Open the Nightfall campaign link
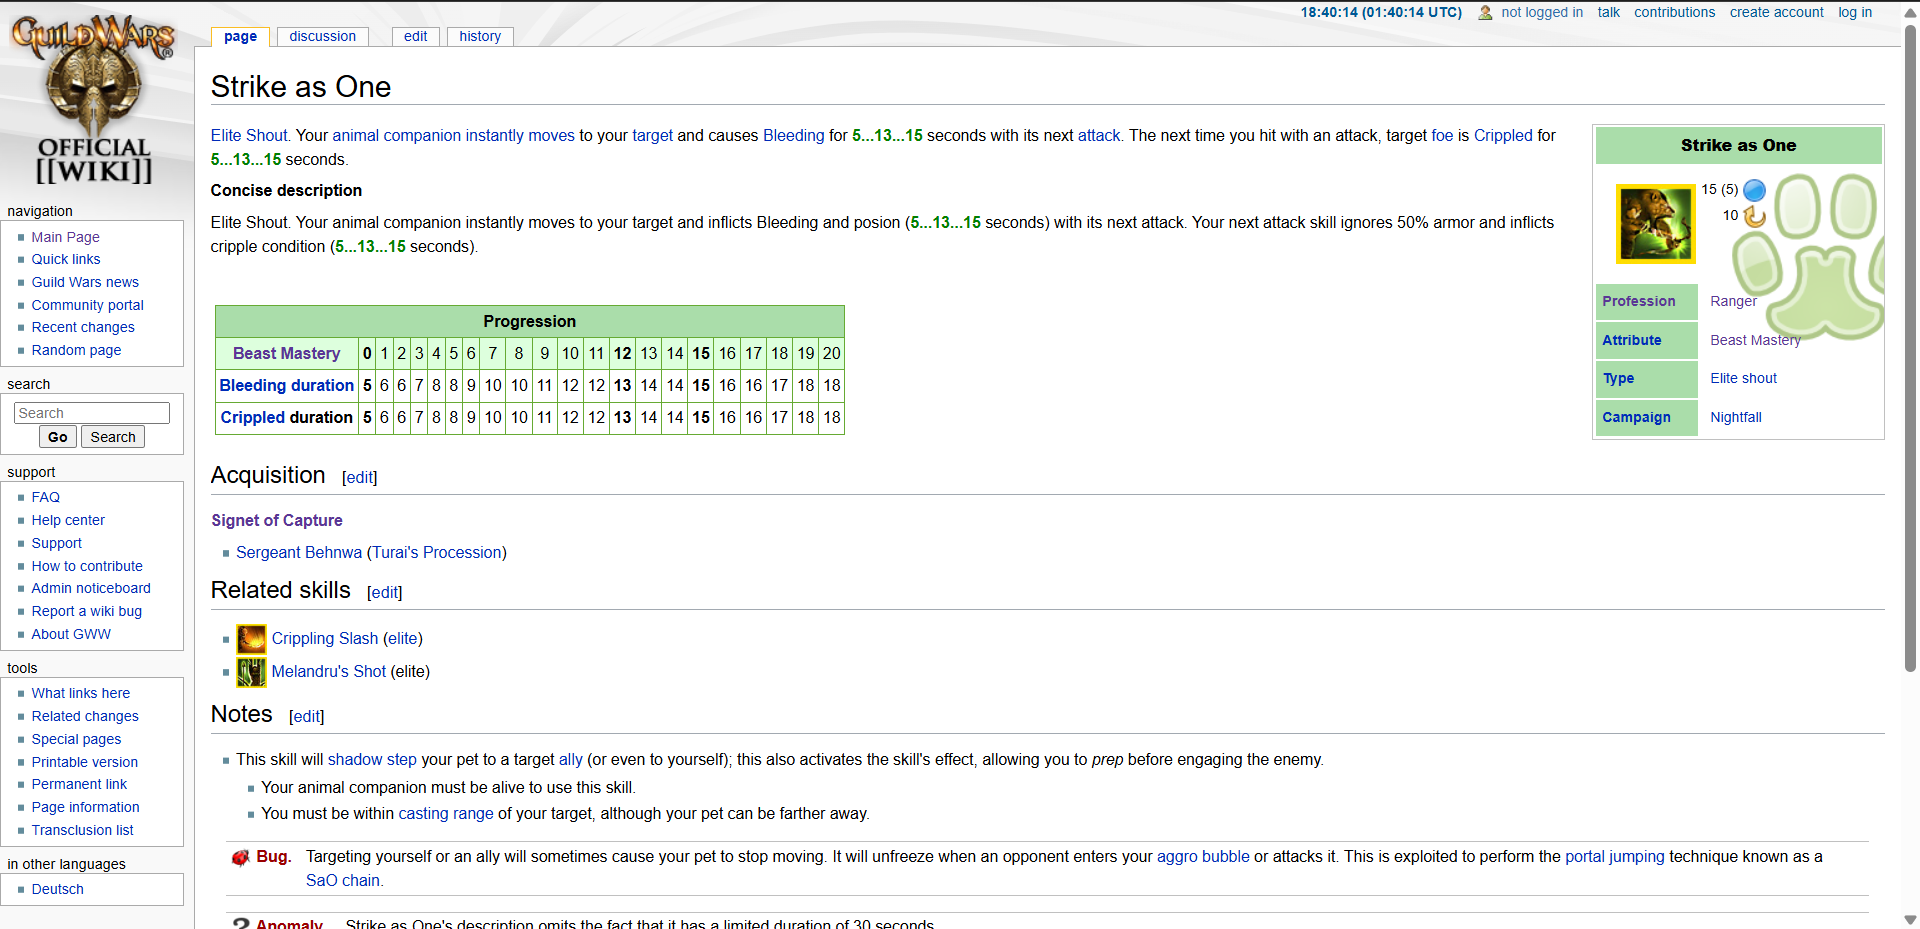 click(1736, 417)
